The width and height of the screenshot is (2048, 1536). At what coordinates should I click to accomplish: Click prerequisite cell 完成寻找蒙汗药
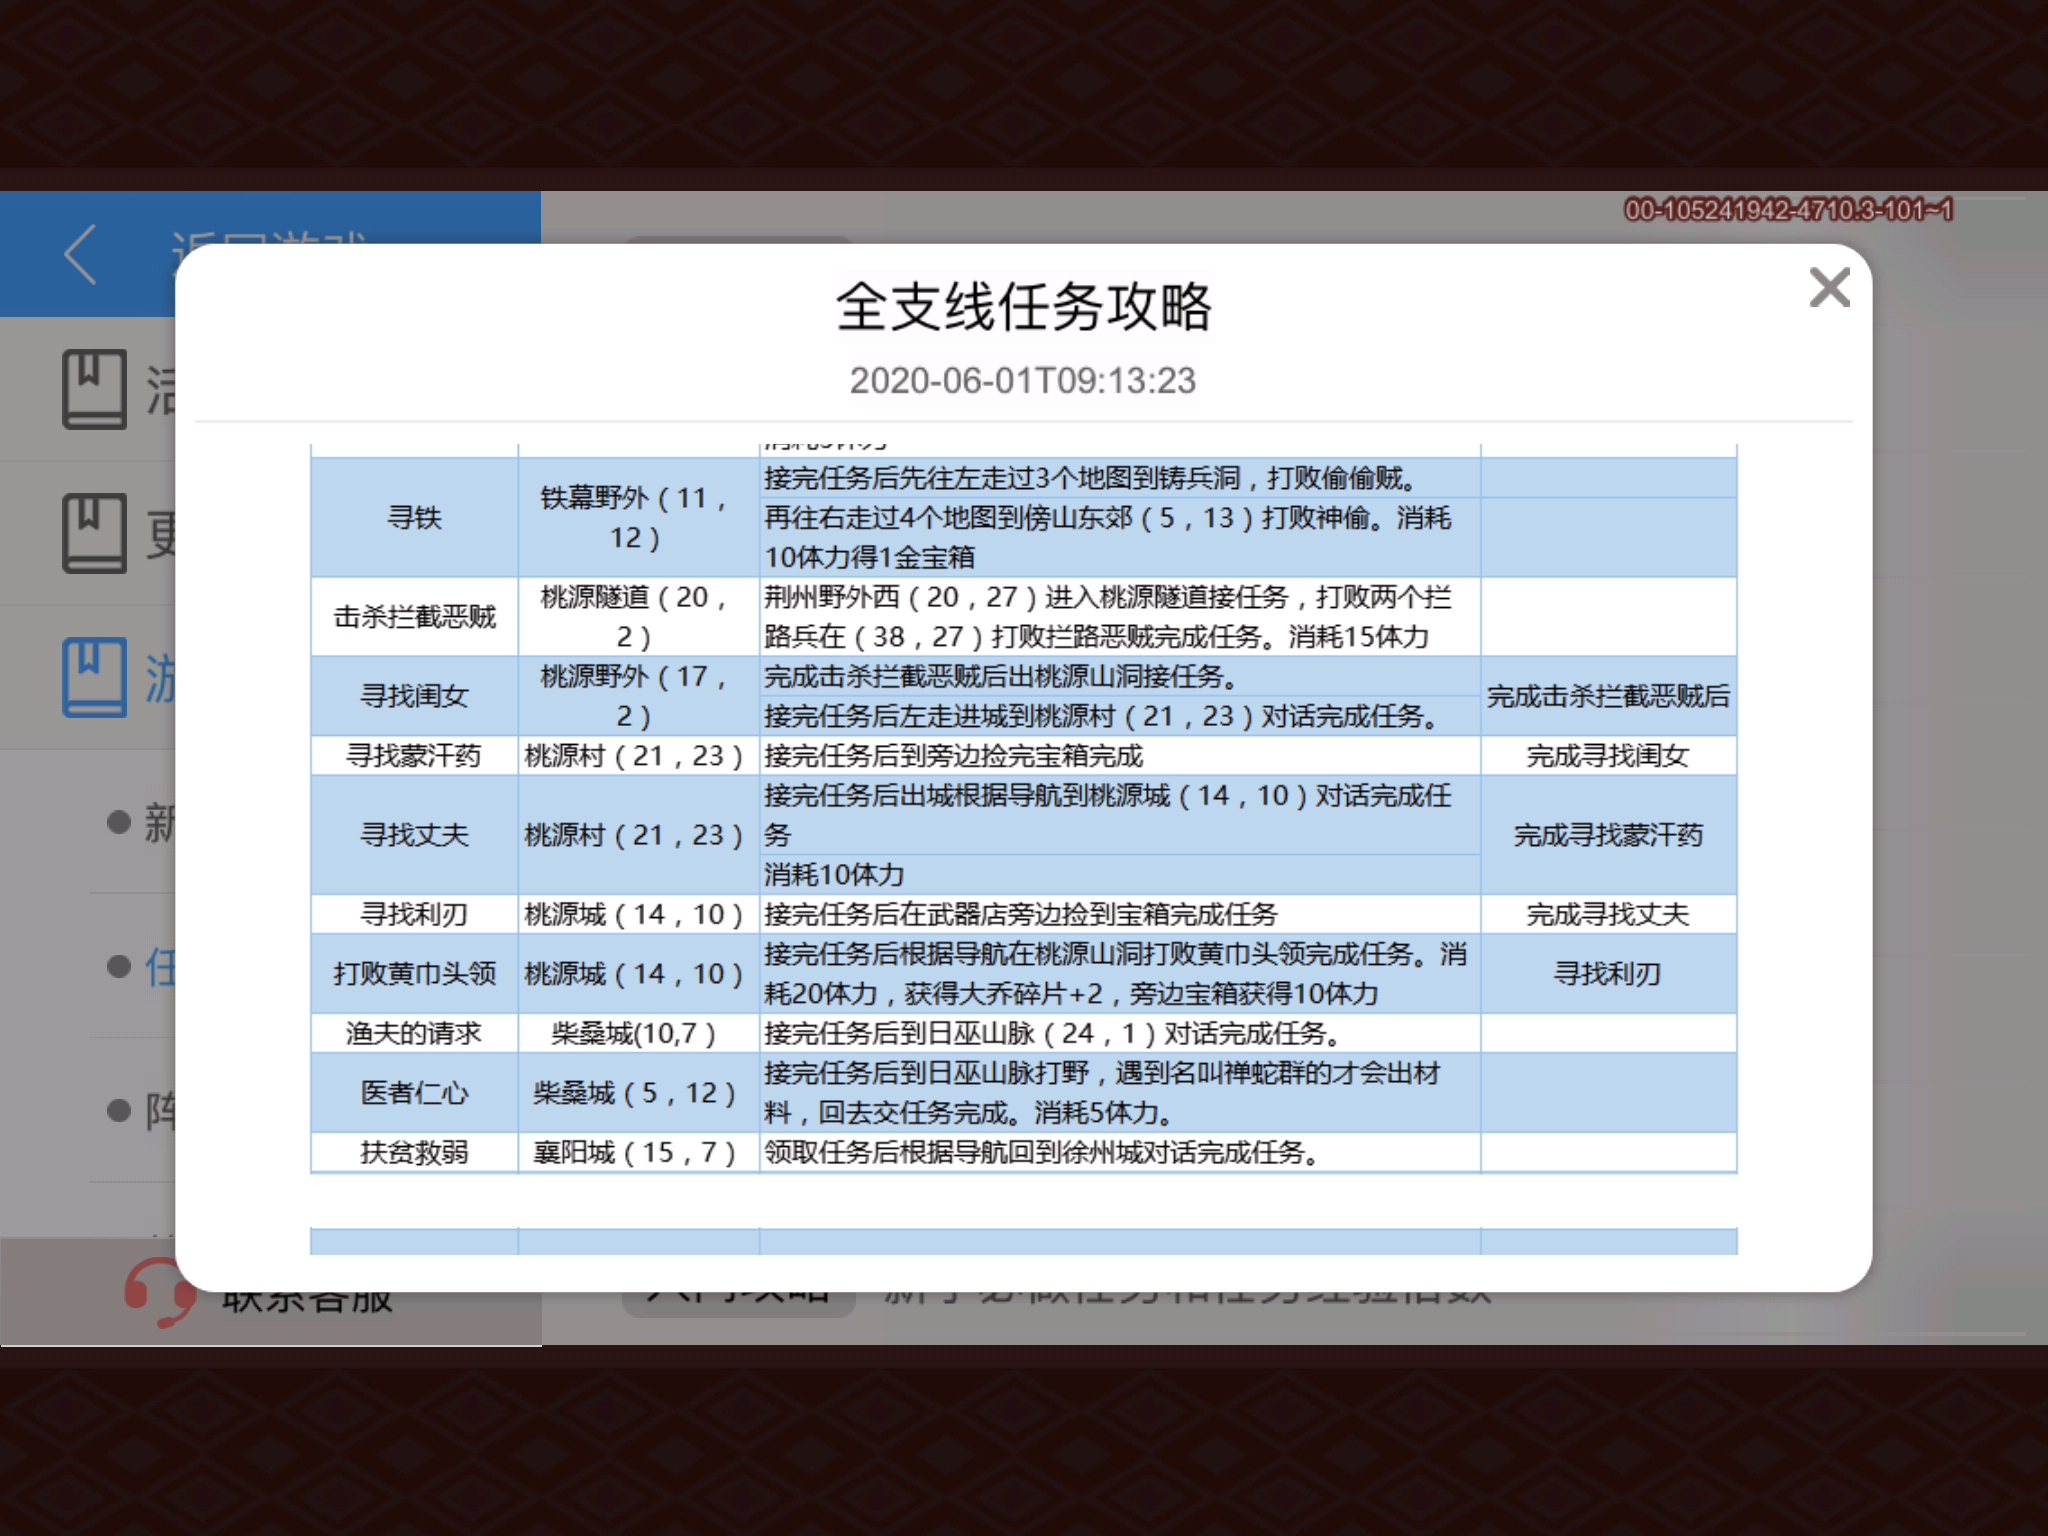1608,834
